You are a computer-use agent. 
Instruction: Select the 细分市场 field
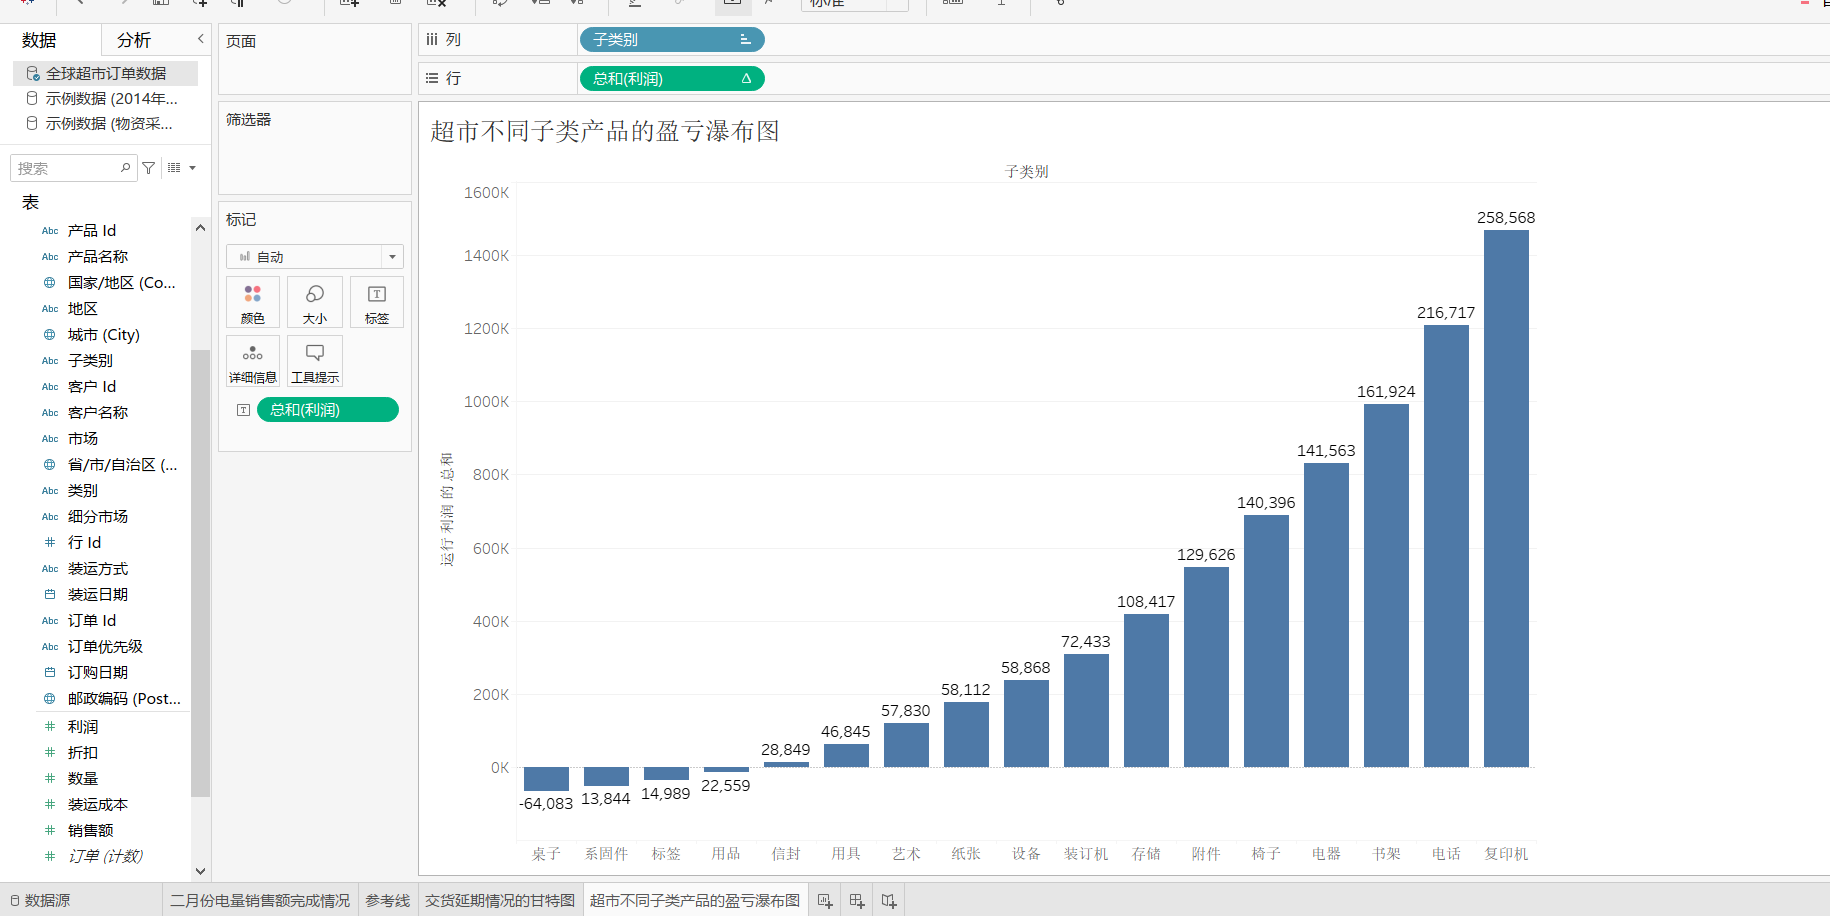click(98, 517)
